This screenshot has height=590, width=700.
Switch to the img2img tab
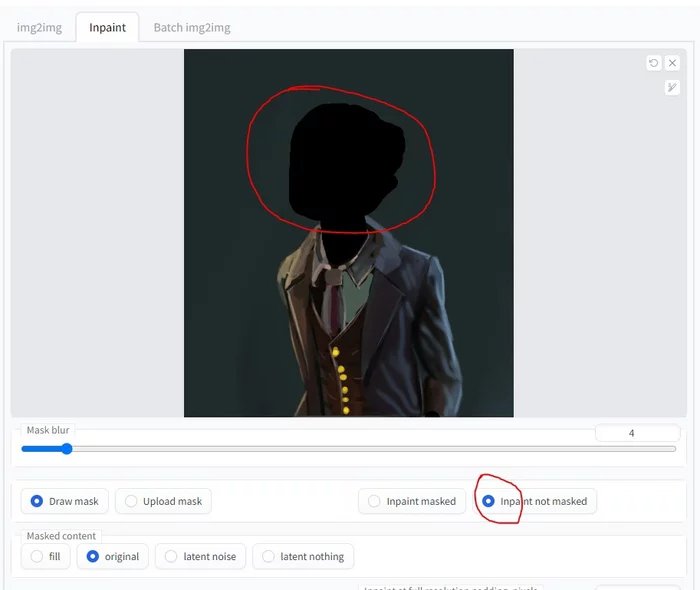click(x=39, y=28)
